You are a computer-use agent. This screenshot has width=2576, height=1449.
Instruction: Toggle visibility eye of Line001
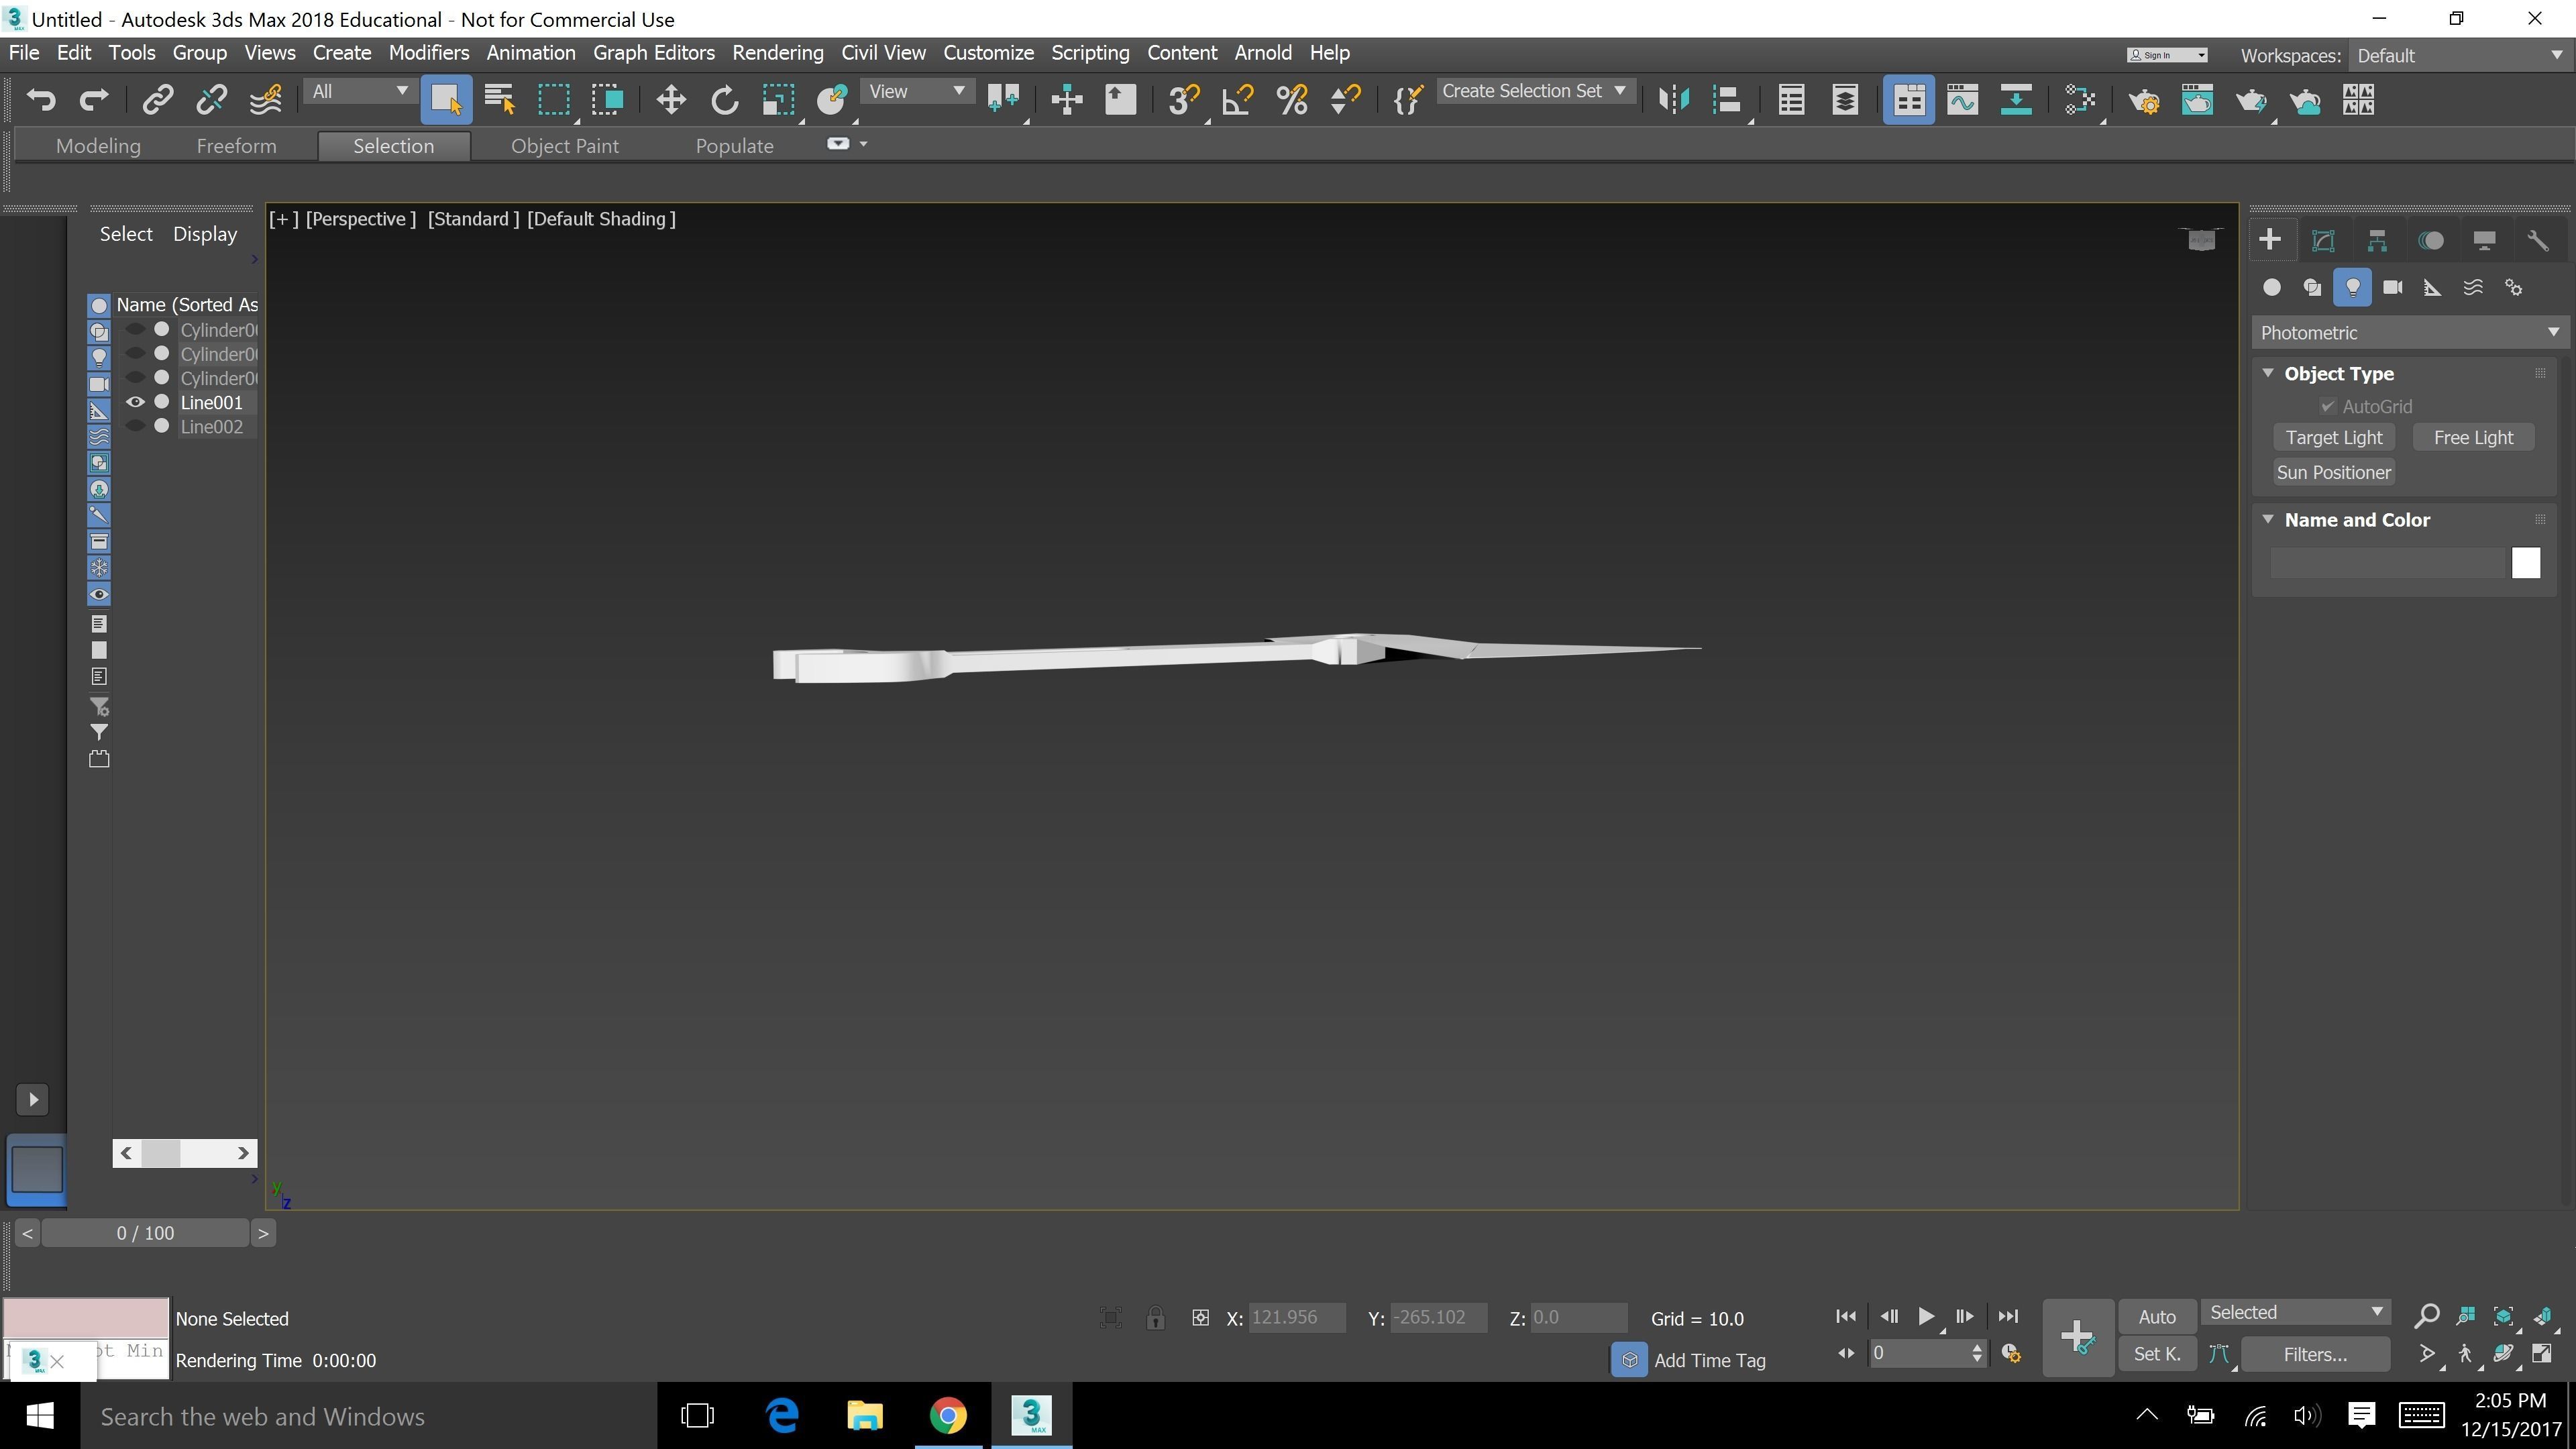[x=135, y=402]
